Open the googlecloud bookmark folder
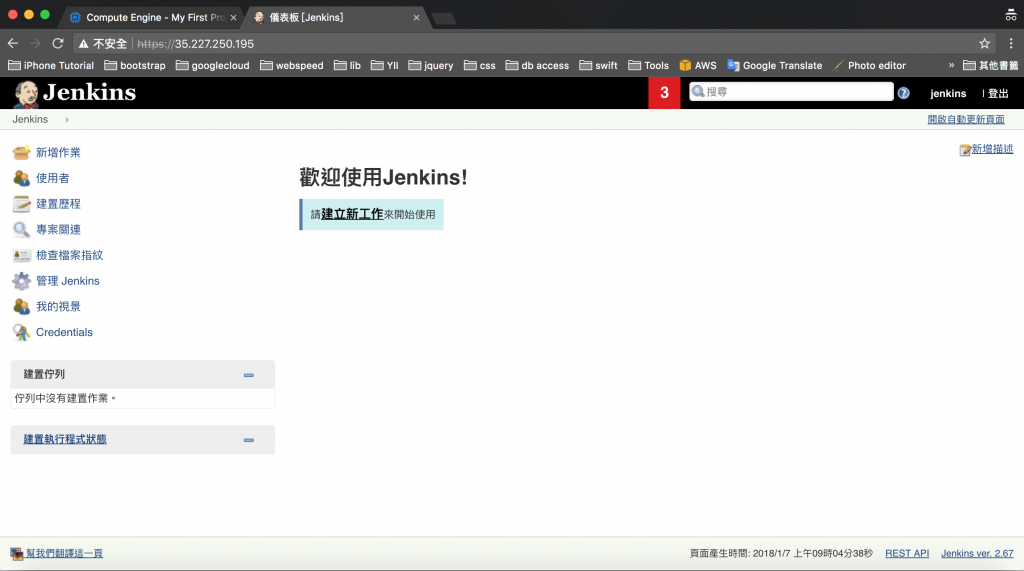This screenshot has height=571, width=1024. point(213,65)
